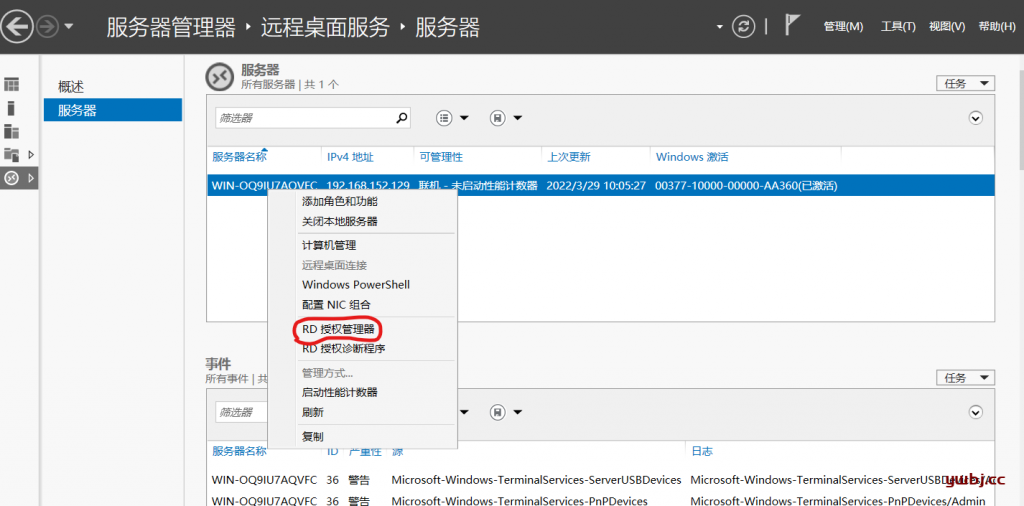Sort events by the 日志 column header
The height and width of the screenshot is (506, 1024).
(x=702, y=451)
